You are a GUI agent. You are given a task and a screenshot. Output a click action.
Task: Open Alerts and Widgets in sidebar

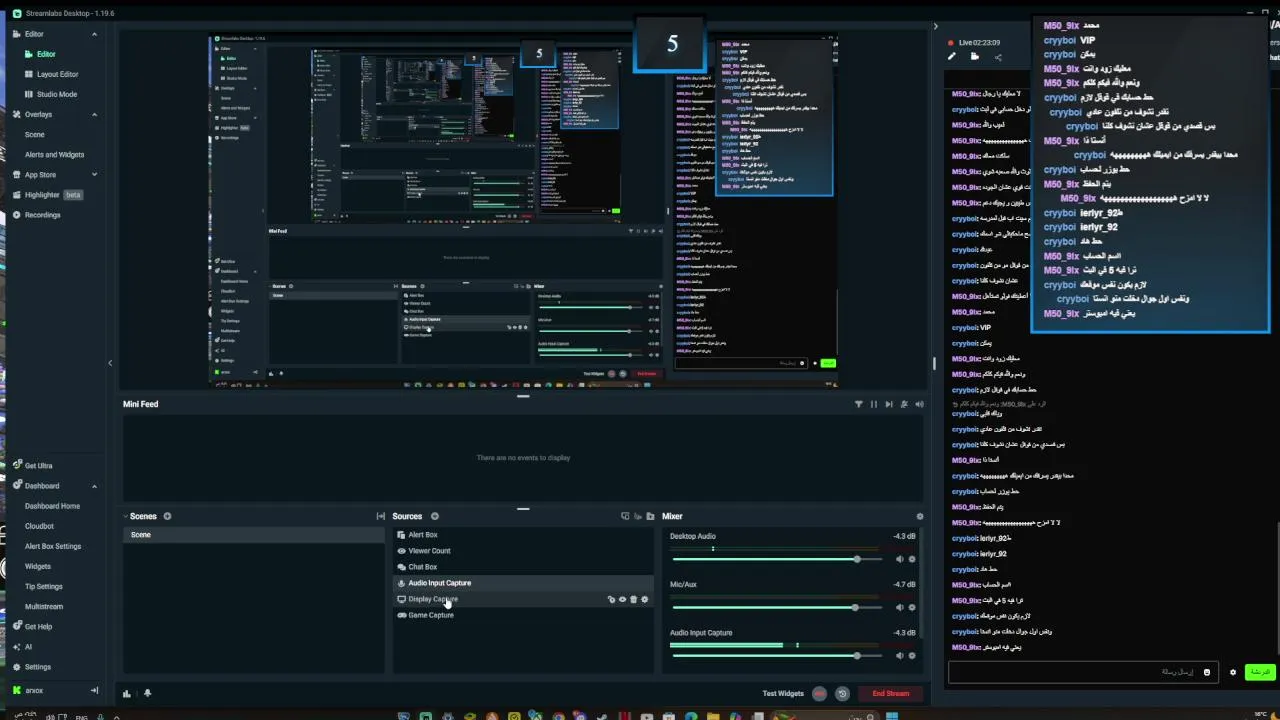click(54, 155)
